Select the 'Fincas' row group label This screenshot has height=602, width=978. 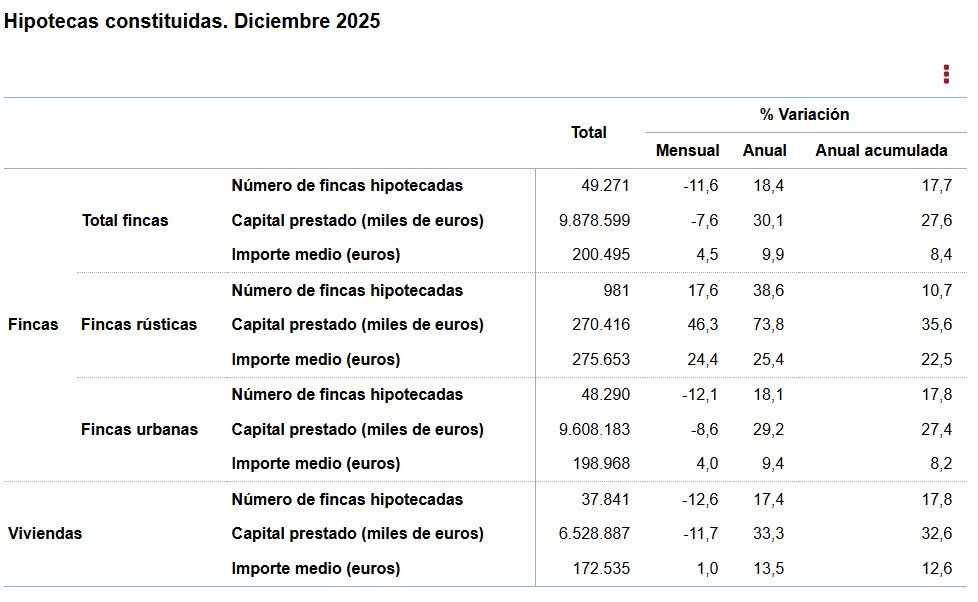click(x=33, y=324)
